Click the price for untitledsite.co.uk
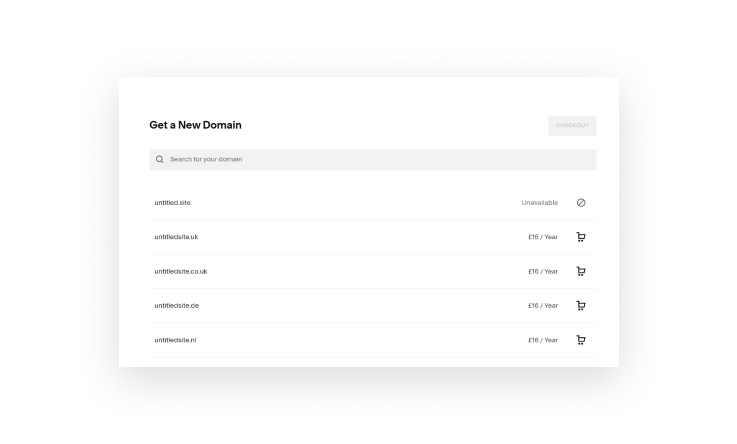The width and height of the screenshot is (737, 444). [543, 271]
